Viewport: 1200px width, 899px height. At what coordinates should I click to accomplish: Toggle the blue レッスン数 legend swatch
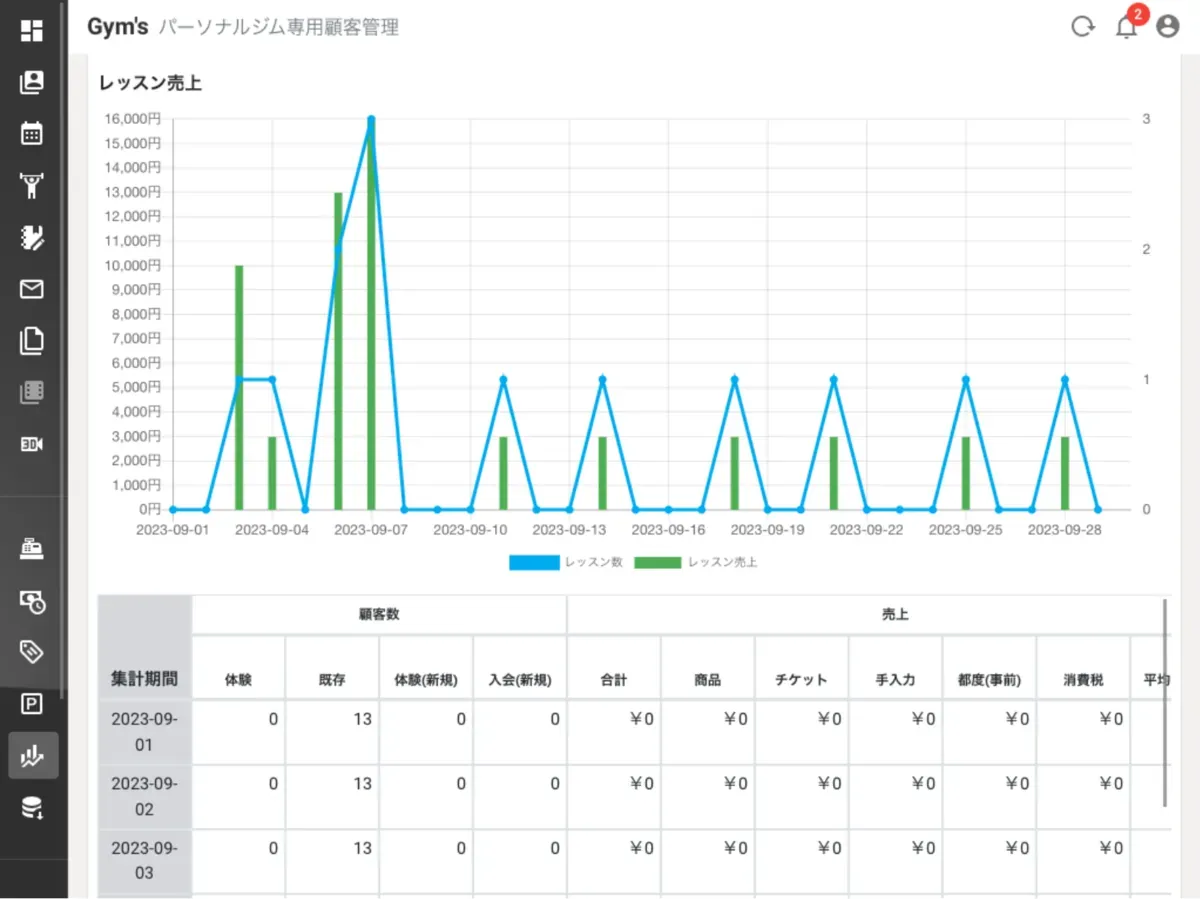tap(534, 563)
